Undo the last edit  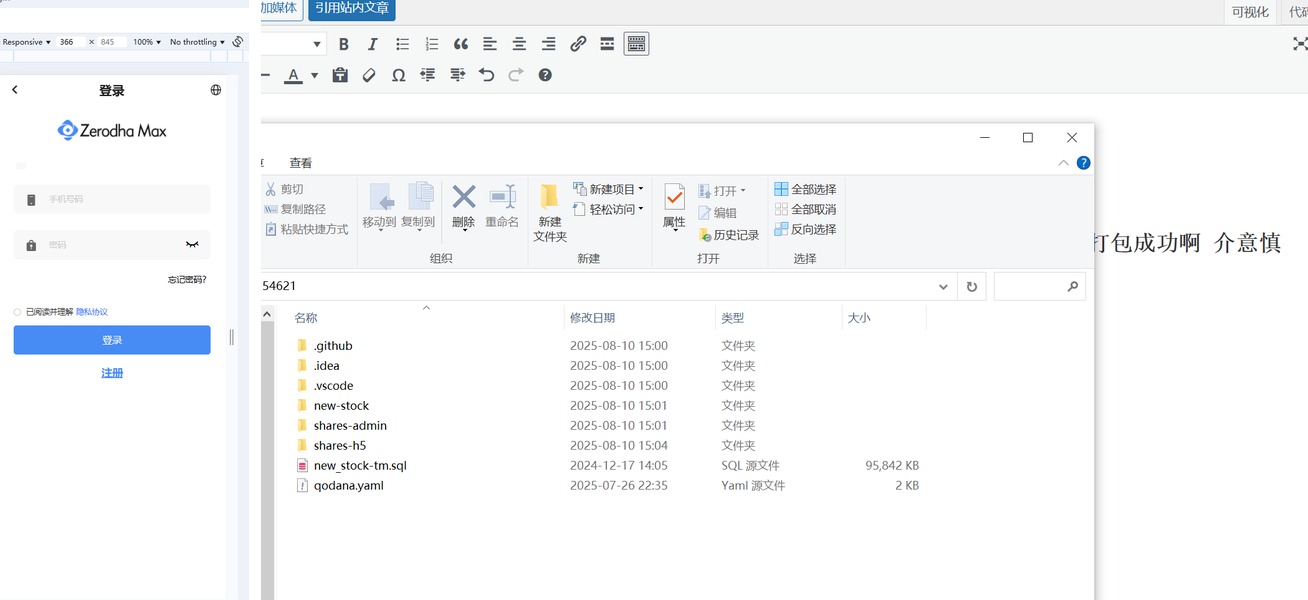[x=487, y=75]
